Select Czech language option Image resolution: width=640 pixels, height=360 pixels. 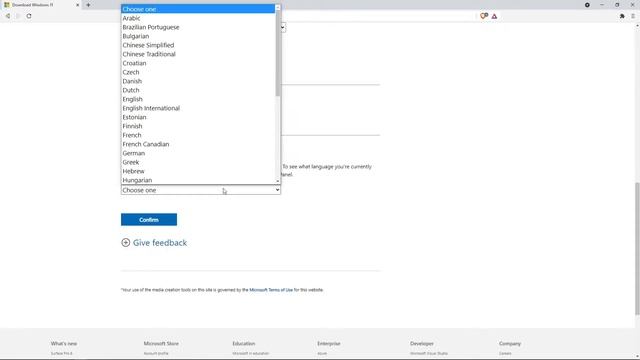198,72
